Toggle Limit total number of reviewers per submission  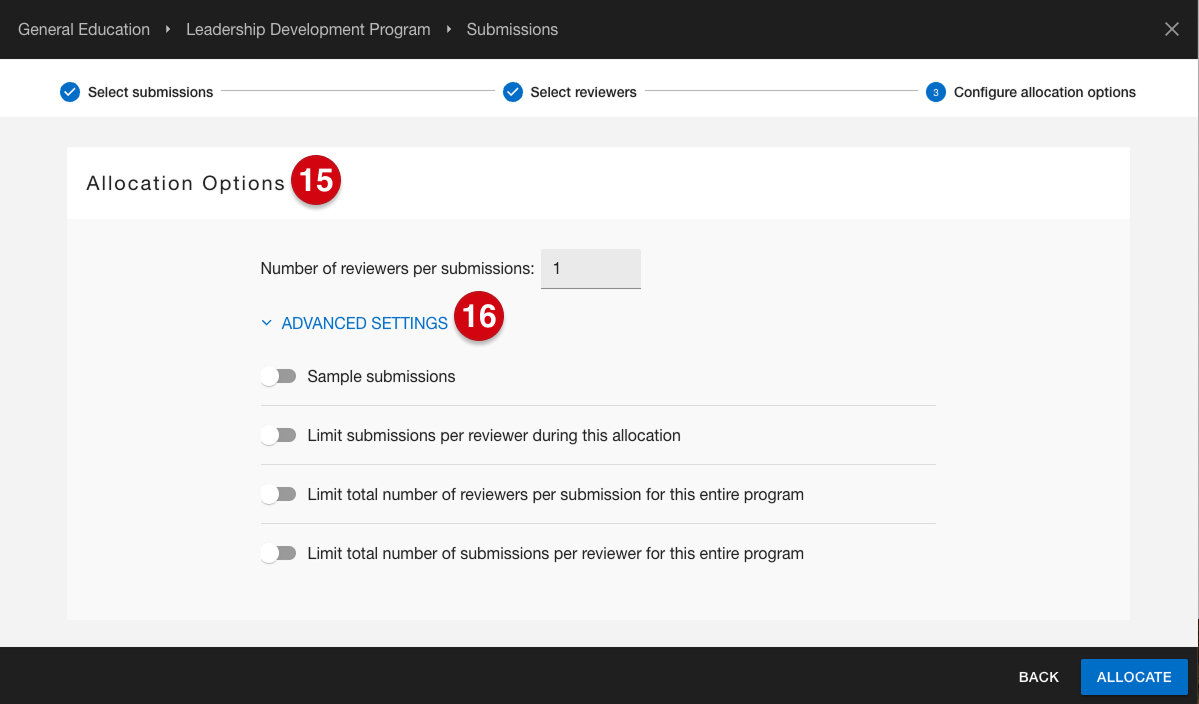click(278, 495)
